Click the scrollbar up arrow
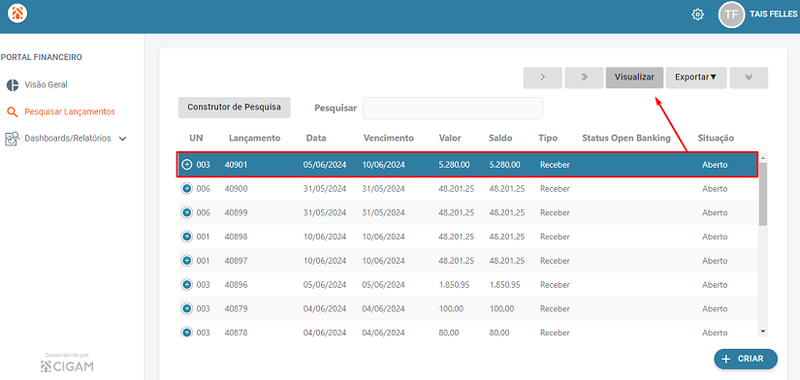Viewport: 800px width, 380px height. point(763,158)
